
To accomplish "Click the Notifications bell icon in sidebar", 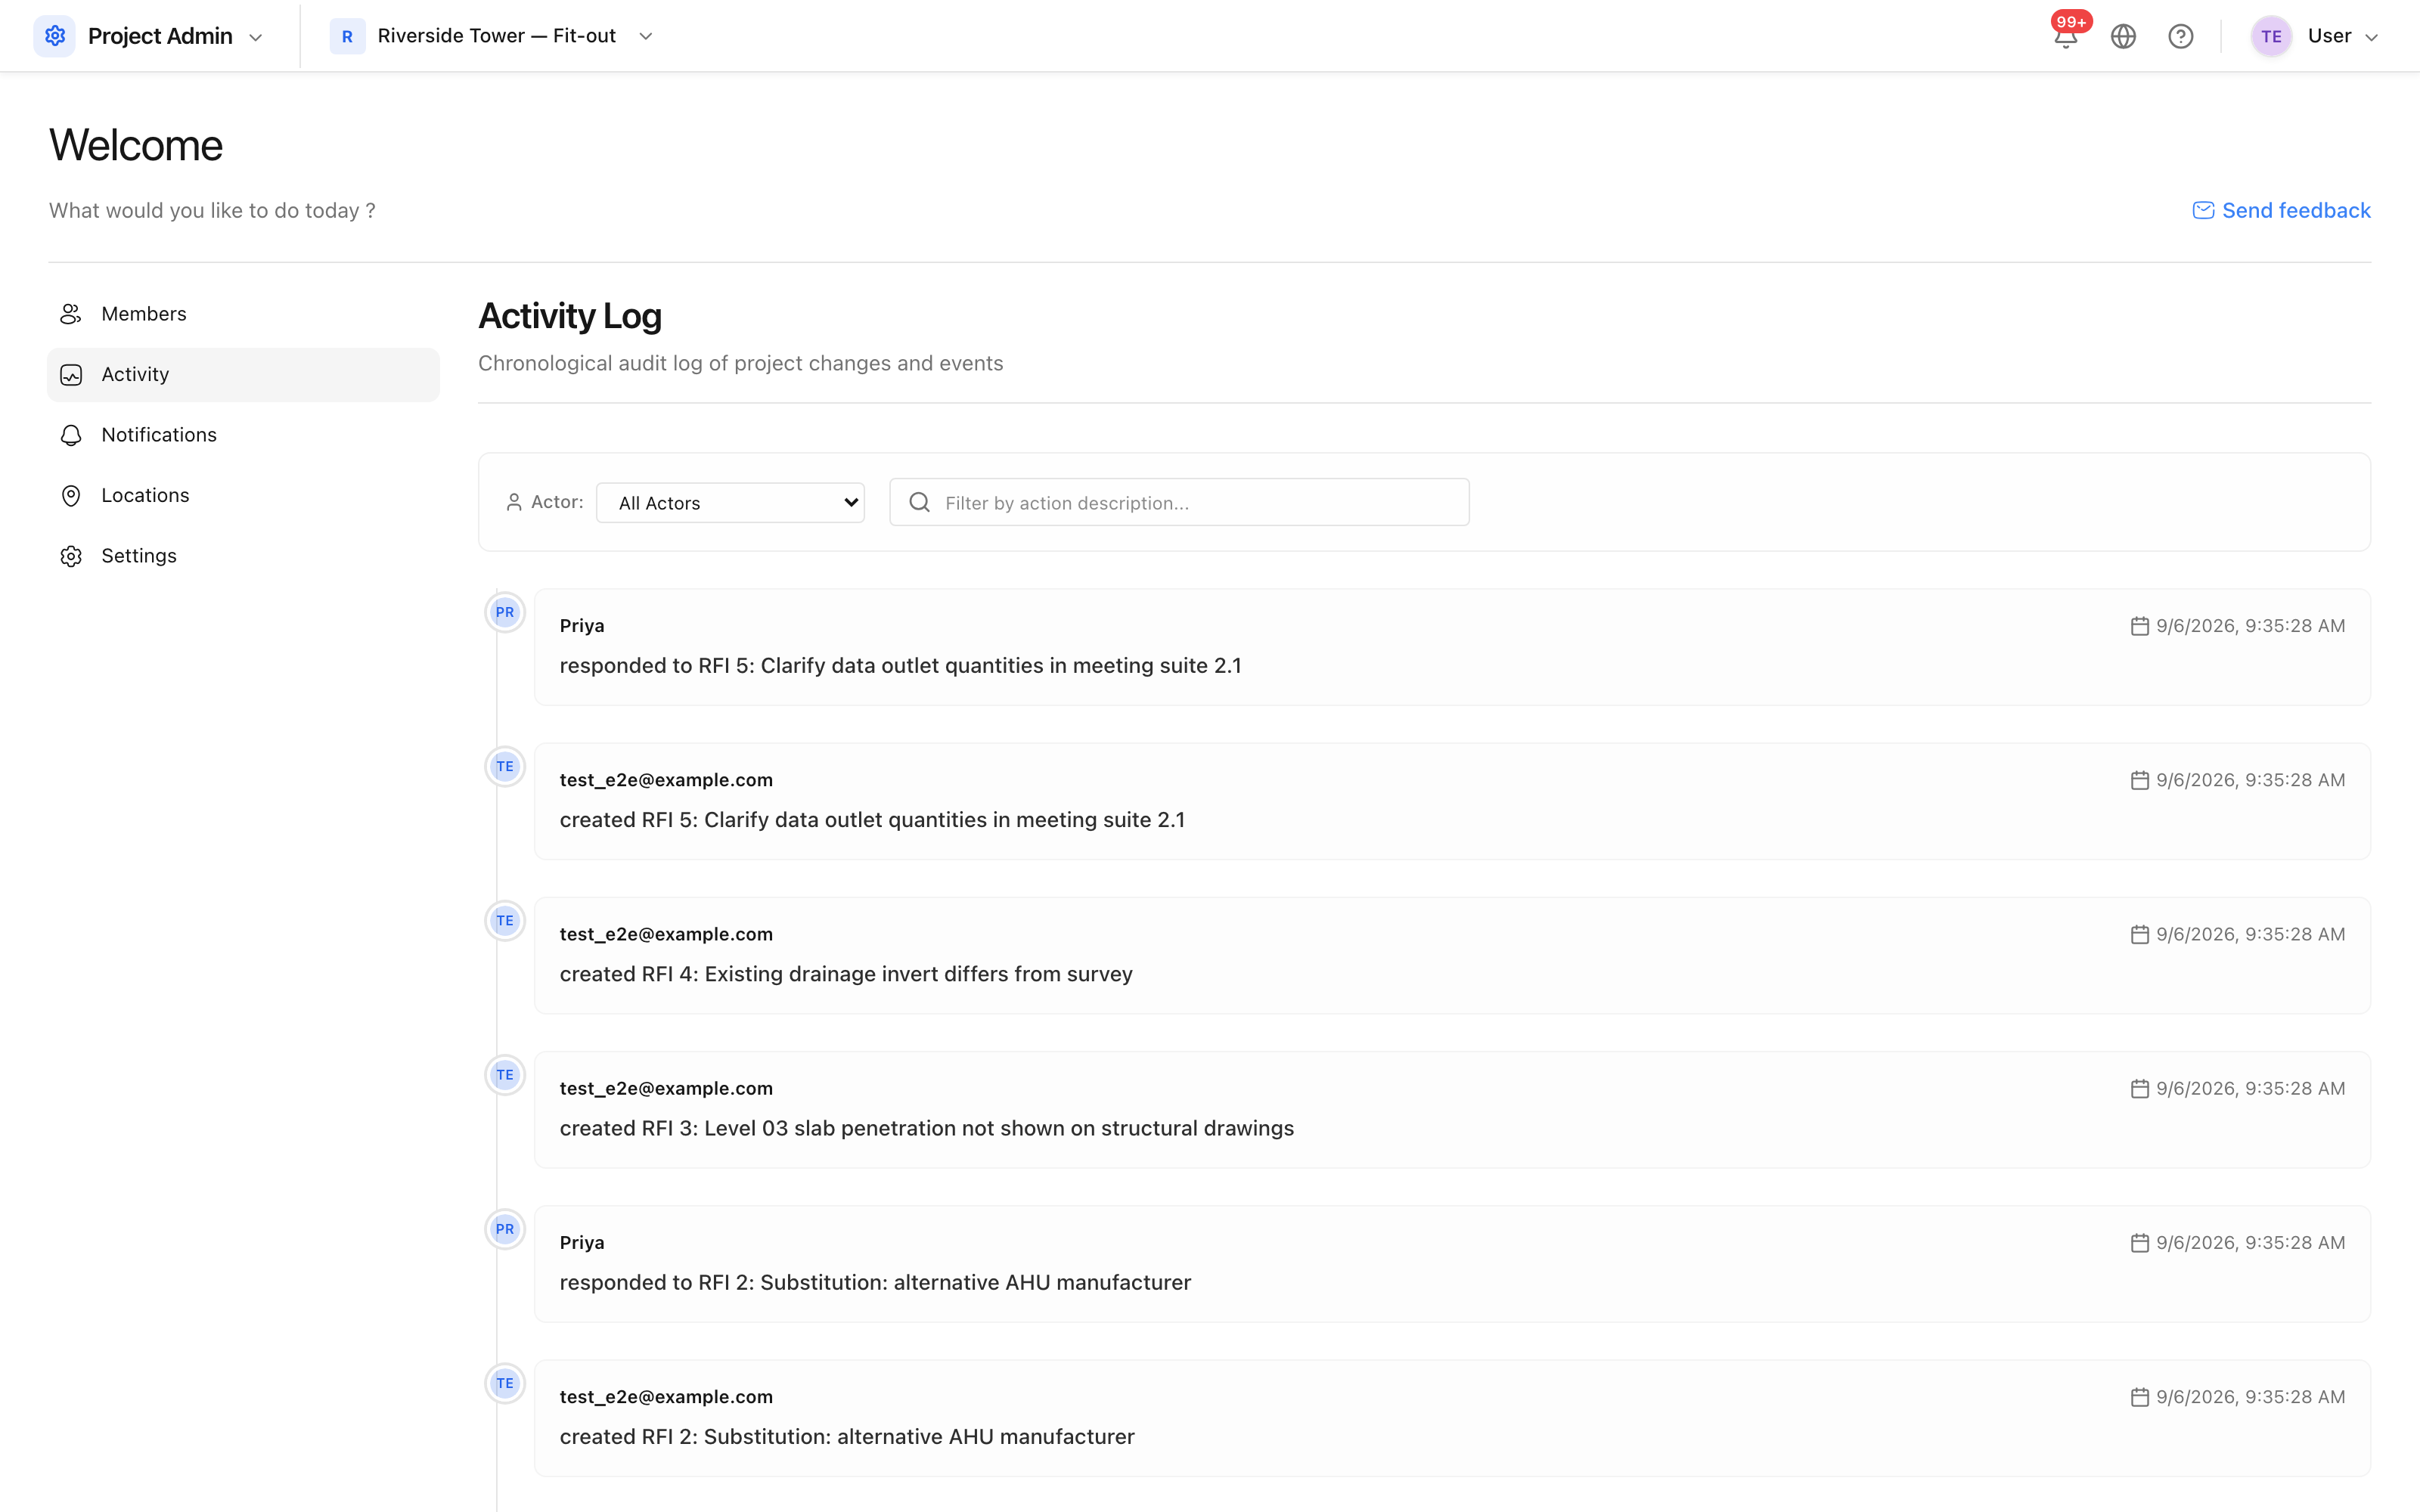I will point(71,435).
